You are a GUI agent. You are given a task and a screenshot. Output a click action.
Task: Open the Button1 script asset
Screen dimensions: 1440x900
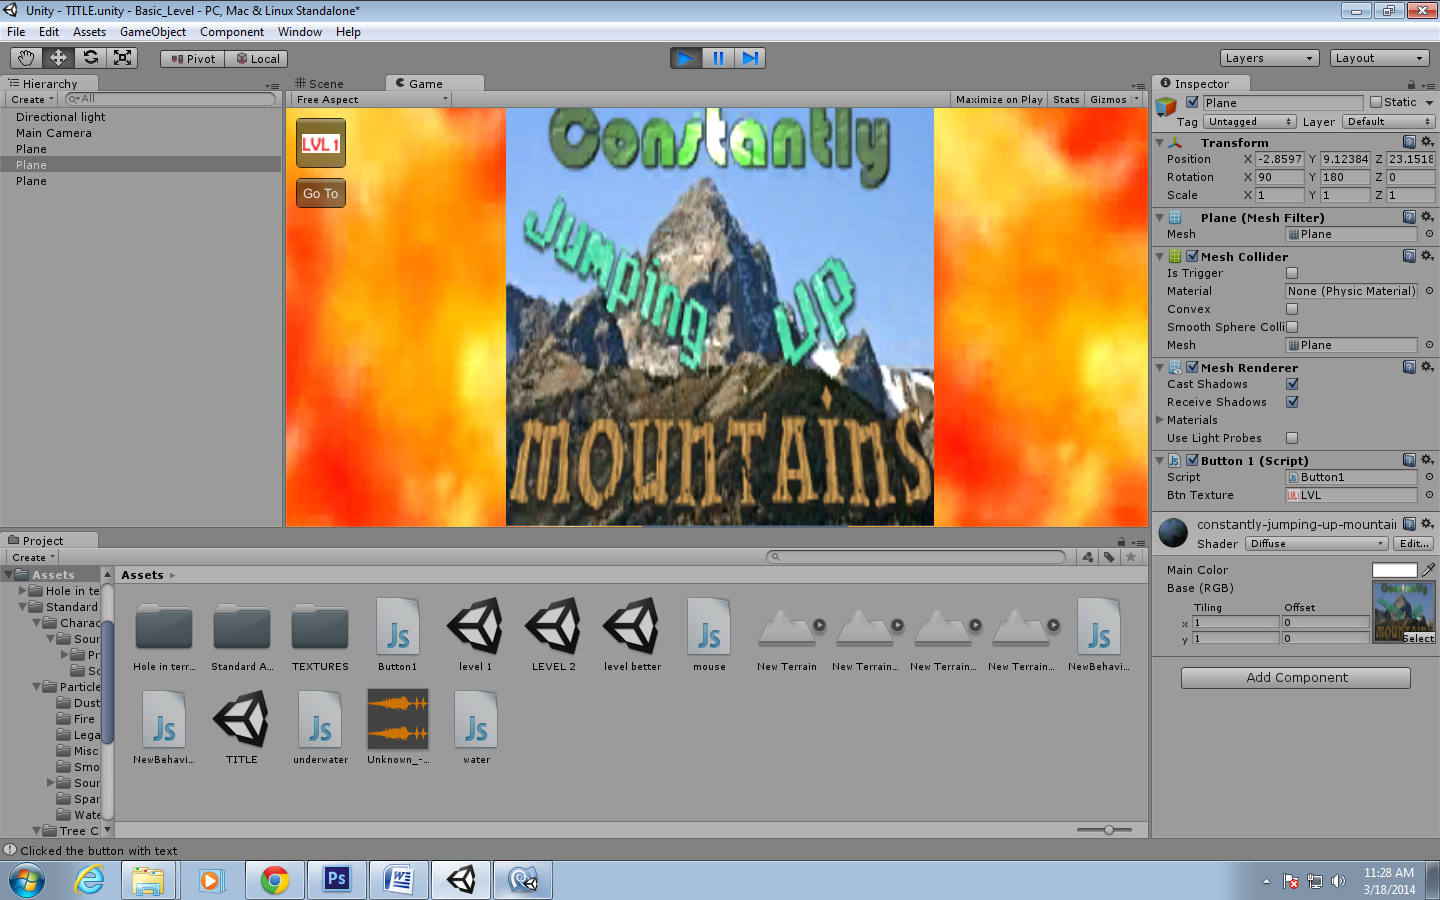click(398, 634)
